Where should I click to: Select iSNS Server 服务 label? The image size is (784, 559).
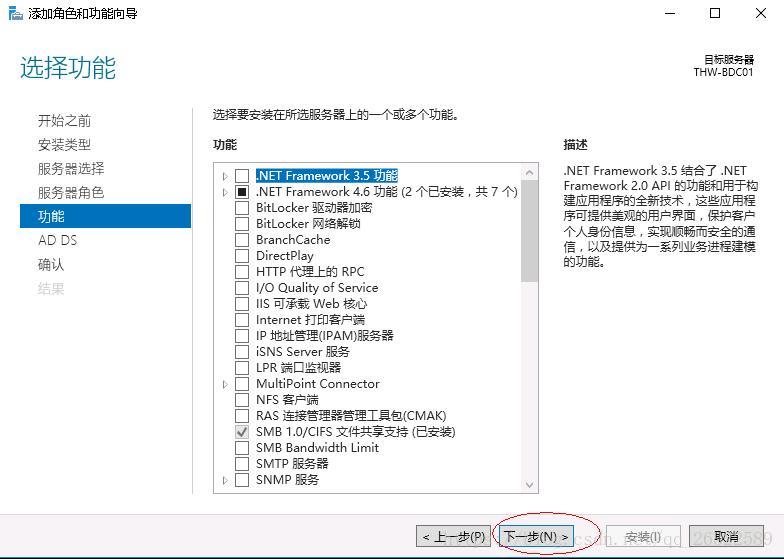click(302, 352)
